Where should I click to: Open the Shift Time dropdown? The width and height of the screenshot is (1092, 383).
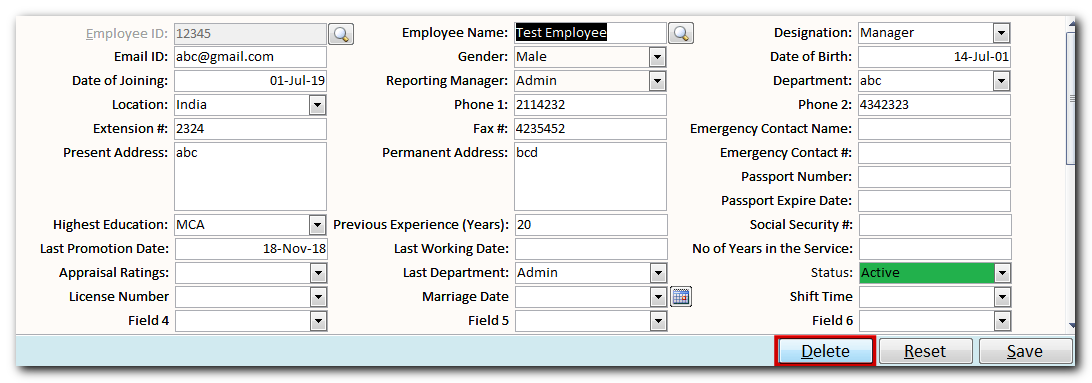(x=1002, y=297)
